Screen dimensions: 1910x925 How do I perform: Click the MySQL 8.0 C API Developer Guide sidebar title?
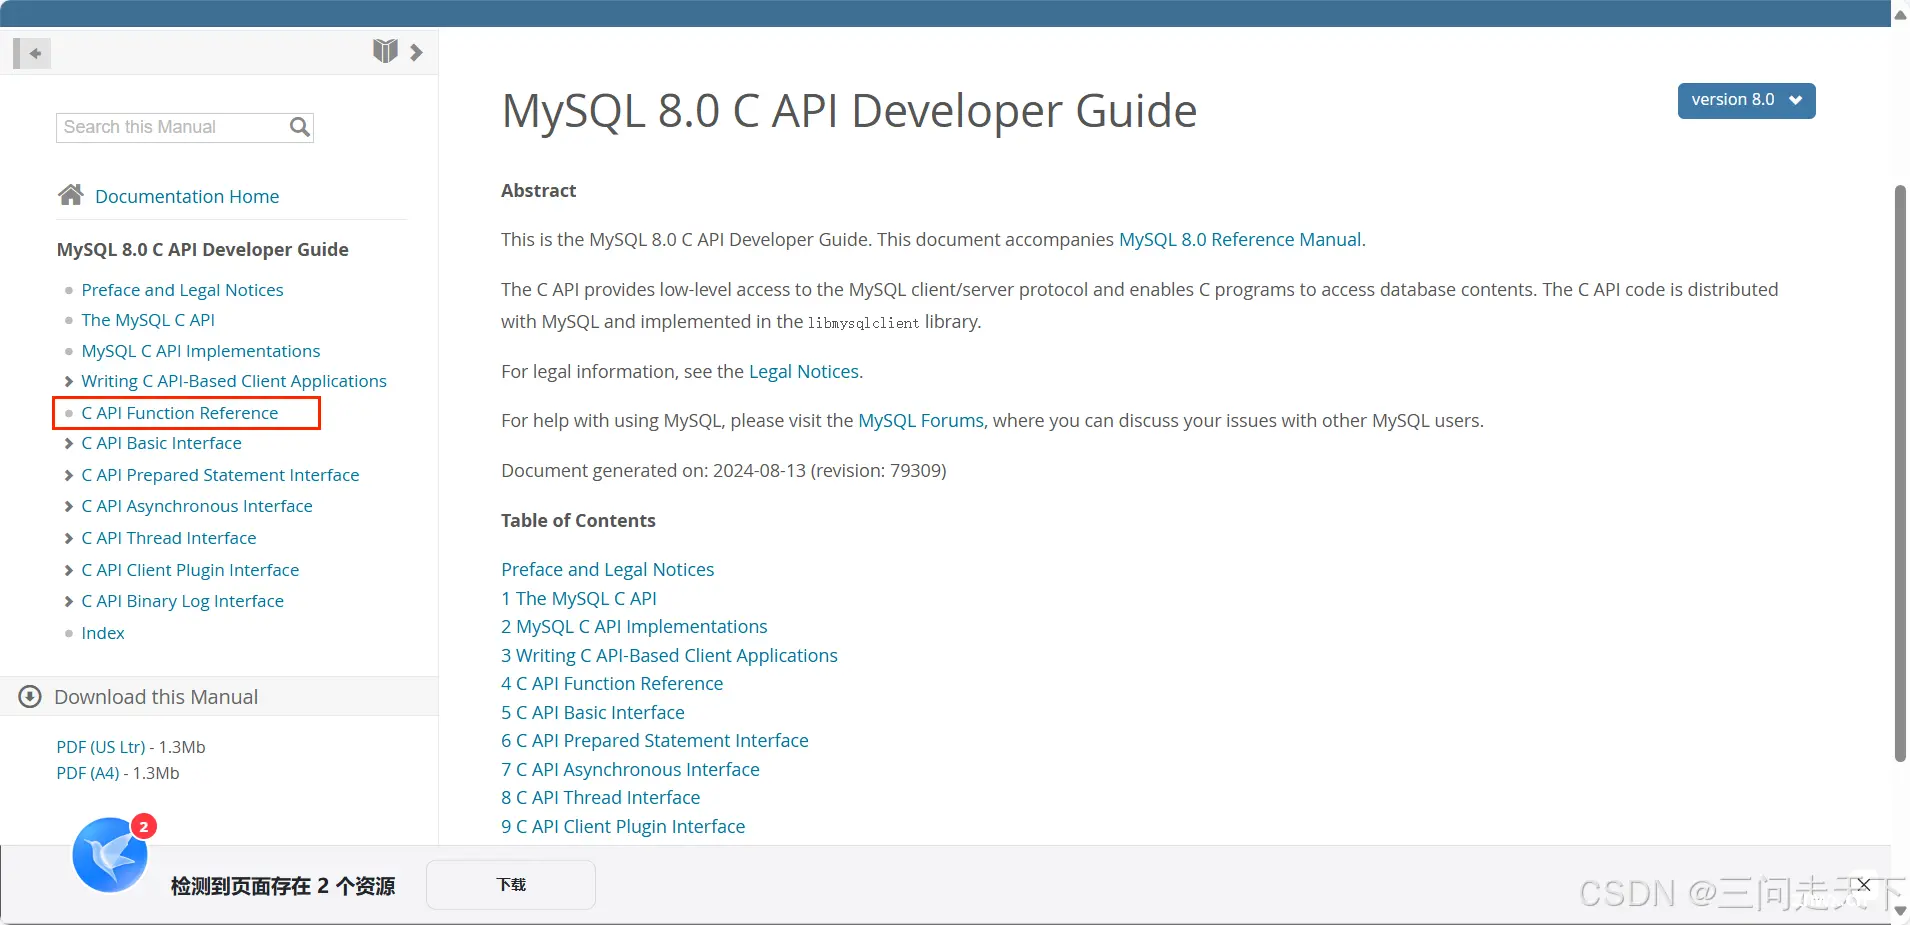(x=203, y=250)
